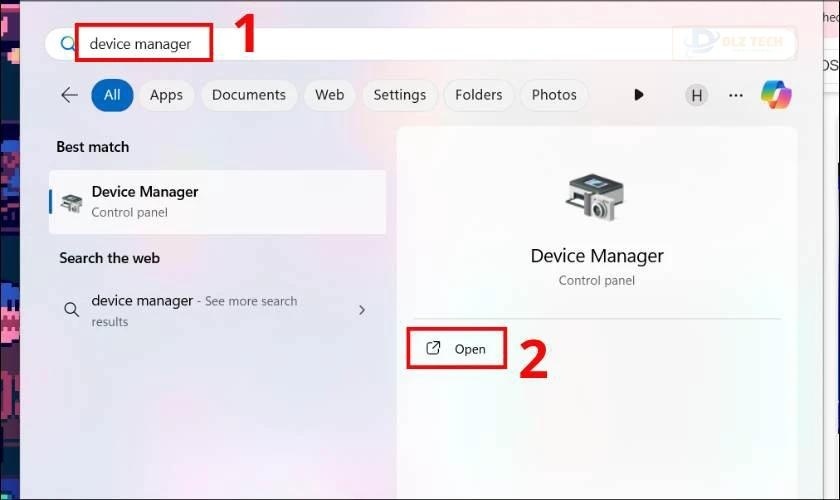Open the three-dots more options menu
840x500 pixels.
coord(736,95)
